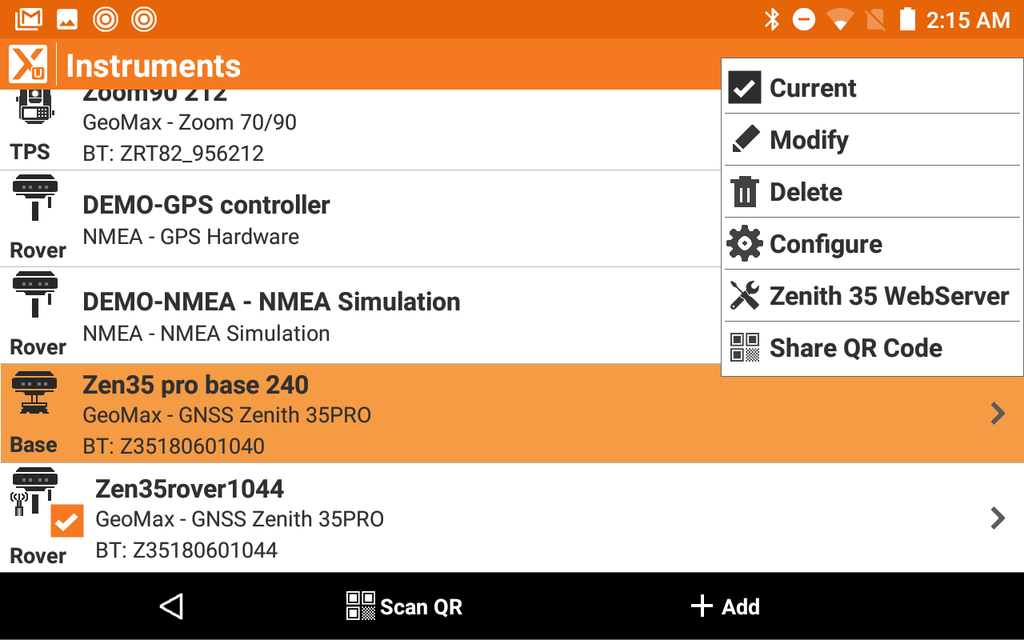Open Zen35rover1044 details via right chevron

pyautogui.click(x=997, y=518)
